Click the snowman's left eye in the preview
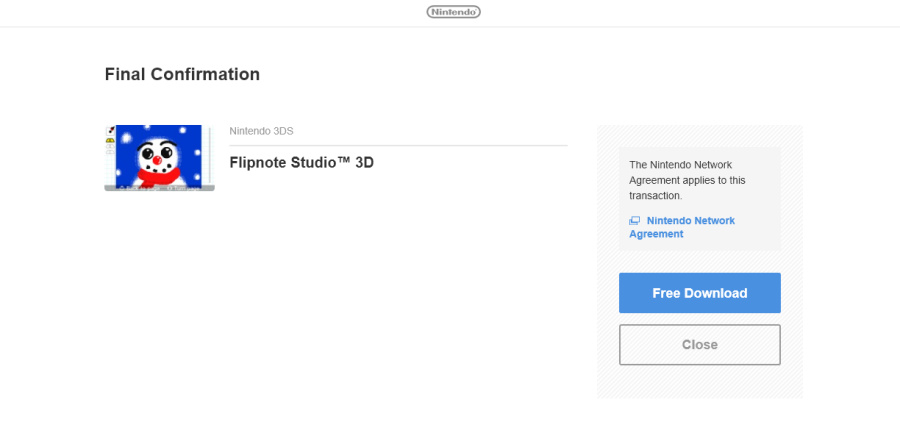Viewport: 900px width, 433px height. pyautogui.click(x=148, y=153)
